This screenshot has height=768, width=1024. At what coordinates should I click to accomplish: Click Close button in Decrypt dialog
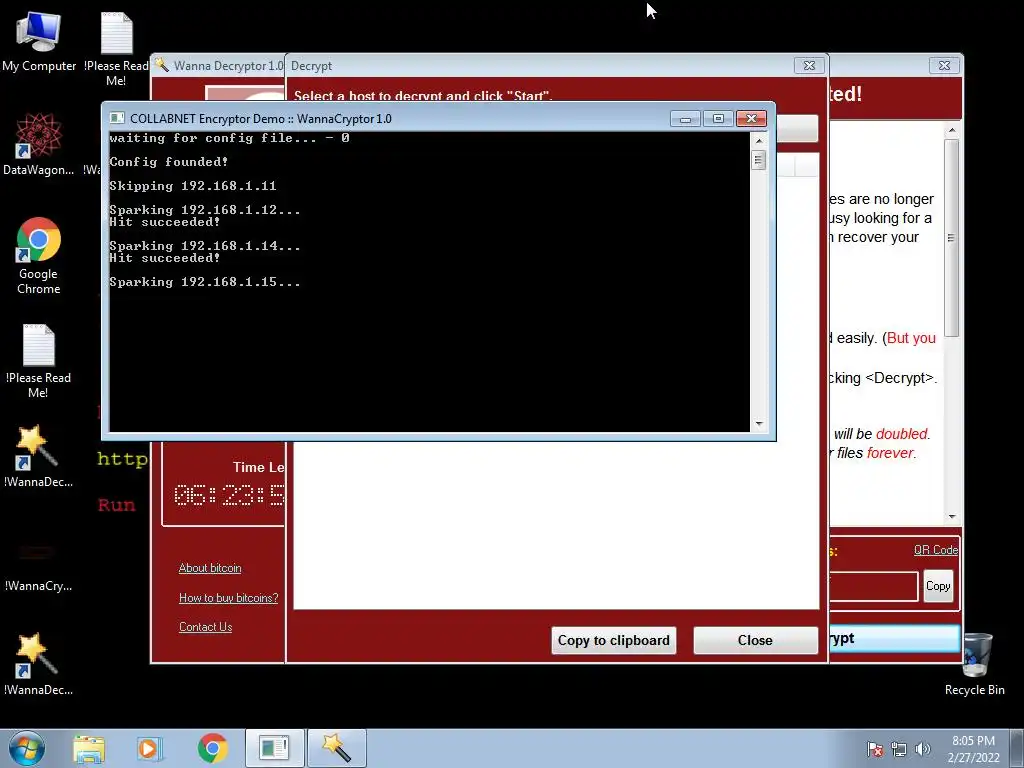pos(756,640)
